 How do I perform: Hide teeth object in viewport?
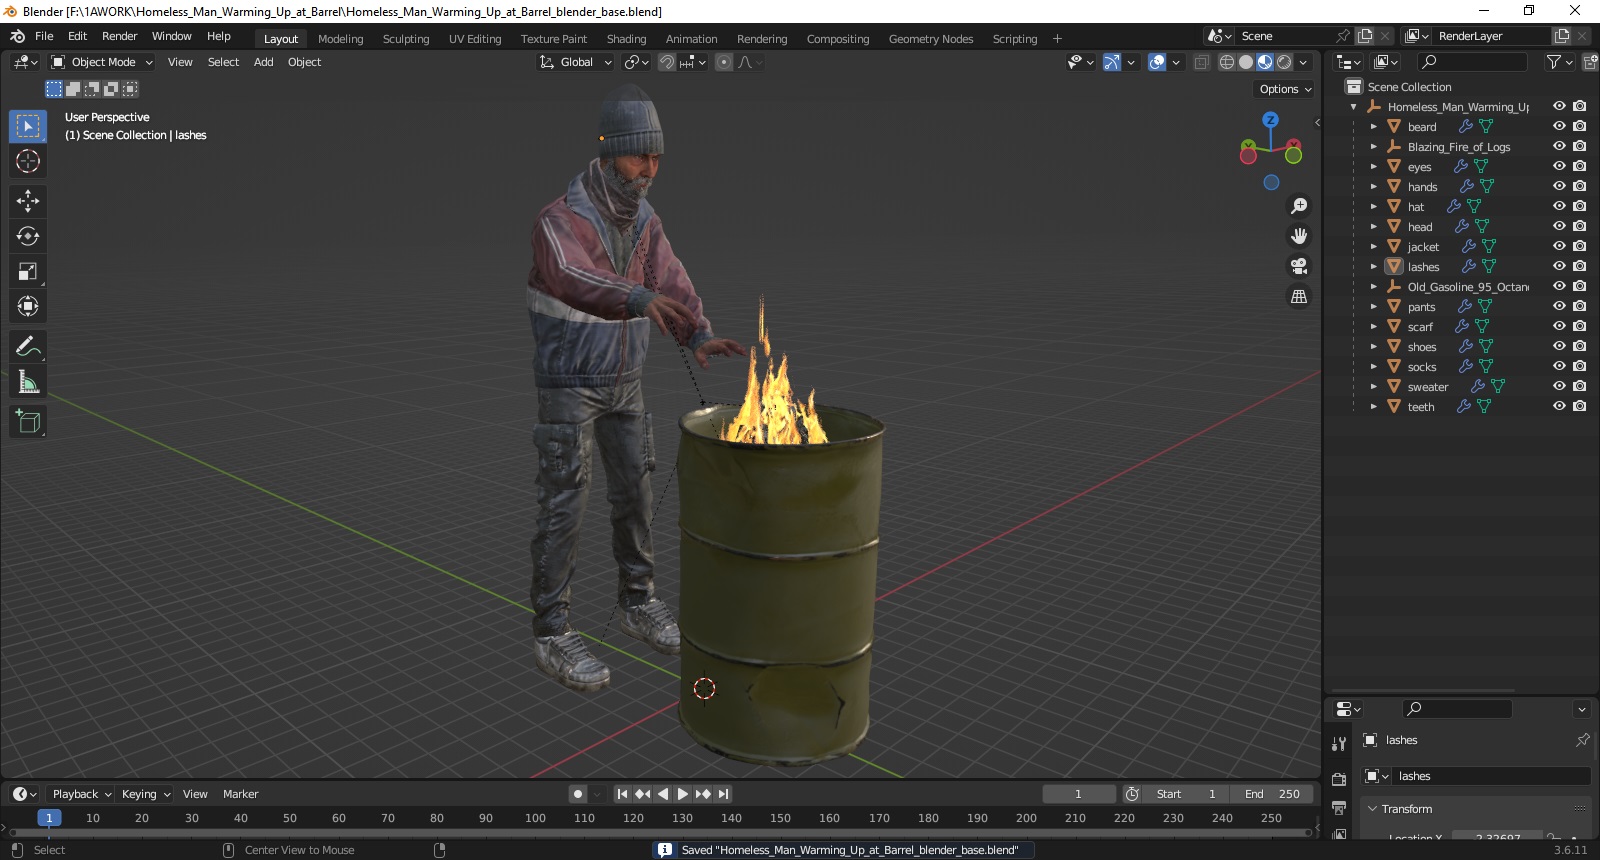coord(1559,406)
